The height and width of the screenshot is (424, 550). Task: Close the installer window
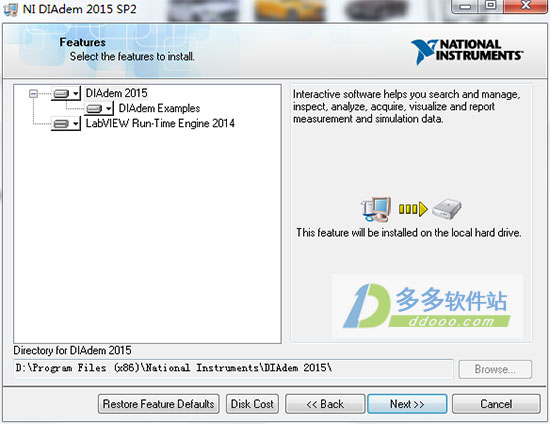point(525,6)
